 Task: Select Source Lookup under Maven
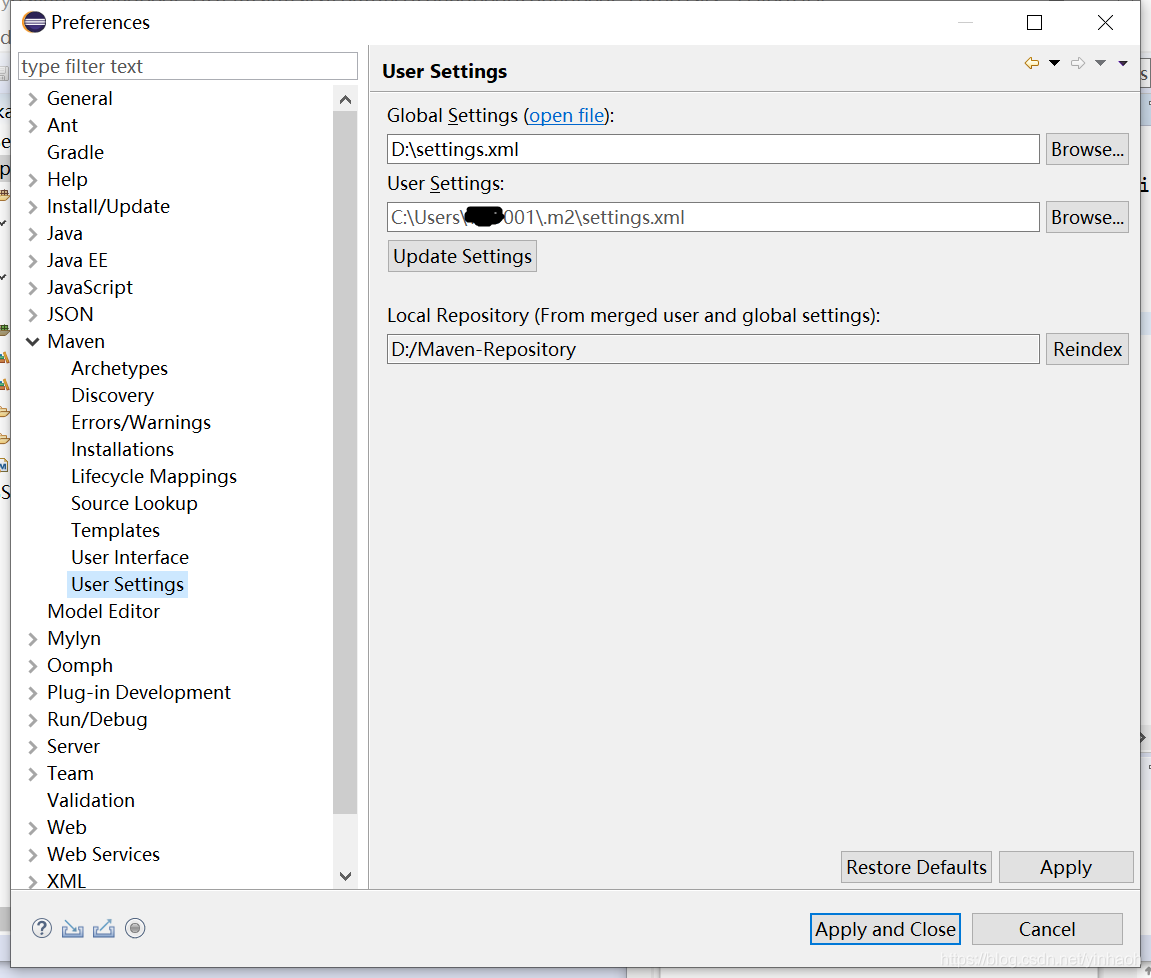[134, 504]
